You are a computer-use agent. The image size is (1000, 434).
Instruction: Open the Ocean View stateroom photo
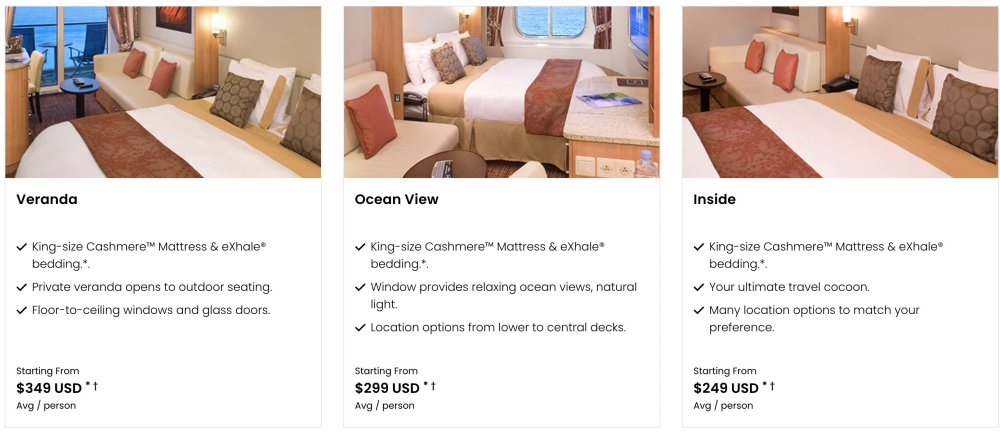point(501,92)
